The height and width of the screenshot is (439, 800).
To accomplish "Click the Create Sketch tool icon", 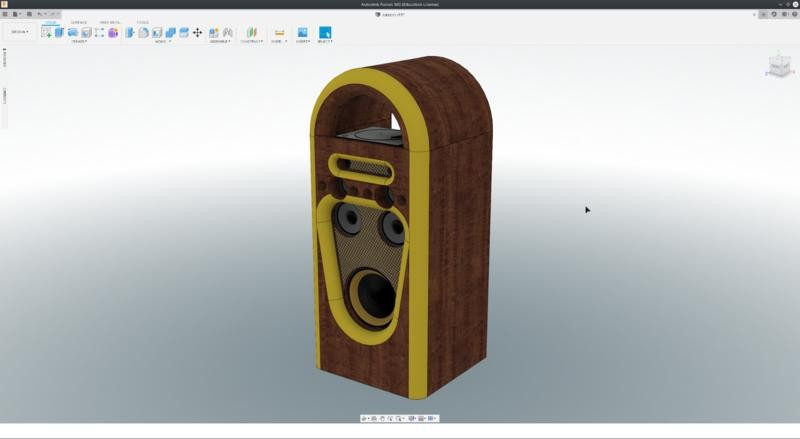I will [x=46, y=33].
